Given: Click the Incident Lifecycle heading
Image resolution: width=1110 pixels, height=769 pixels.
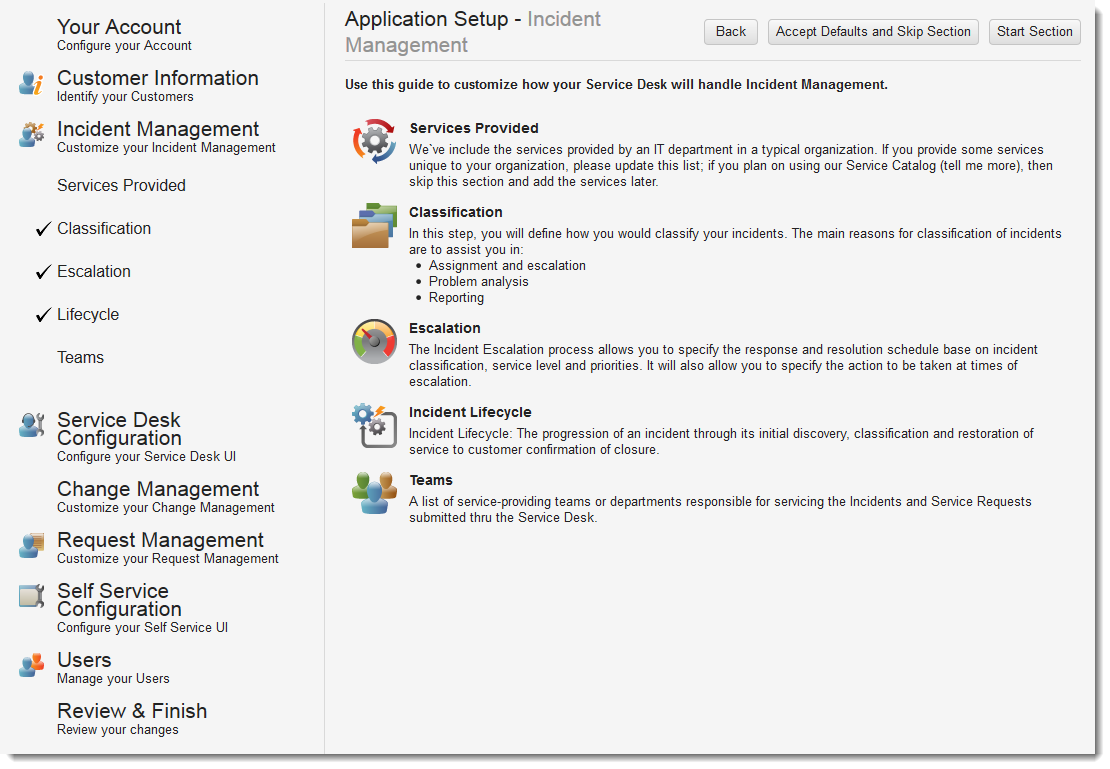Looking at the screenshot, I should pyautogui.click(x=470, y=412).
